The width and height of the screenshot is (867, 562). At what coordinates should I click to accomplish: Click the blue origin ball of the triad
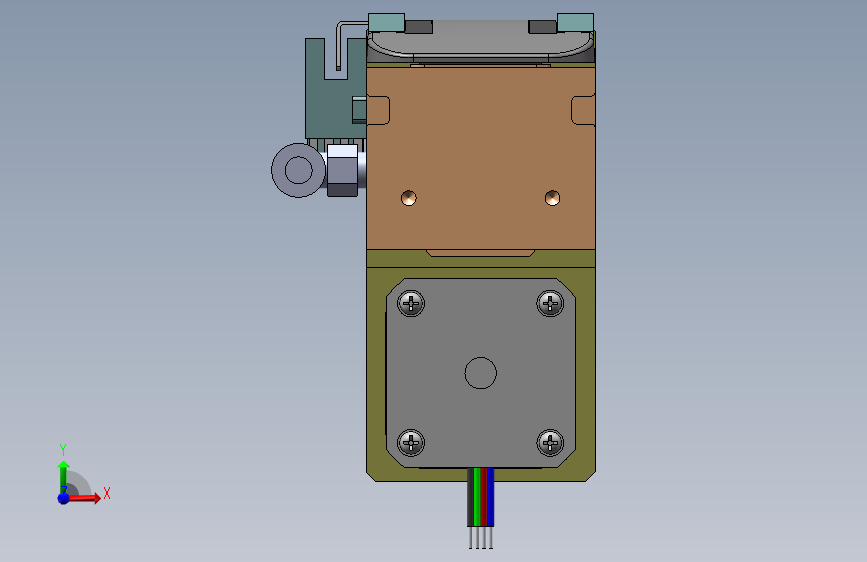[x=64, y=498]
